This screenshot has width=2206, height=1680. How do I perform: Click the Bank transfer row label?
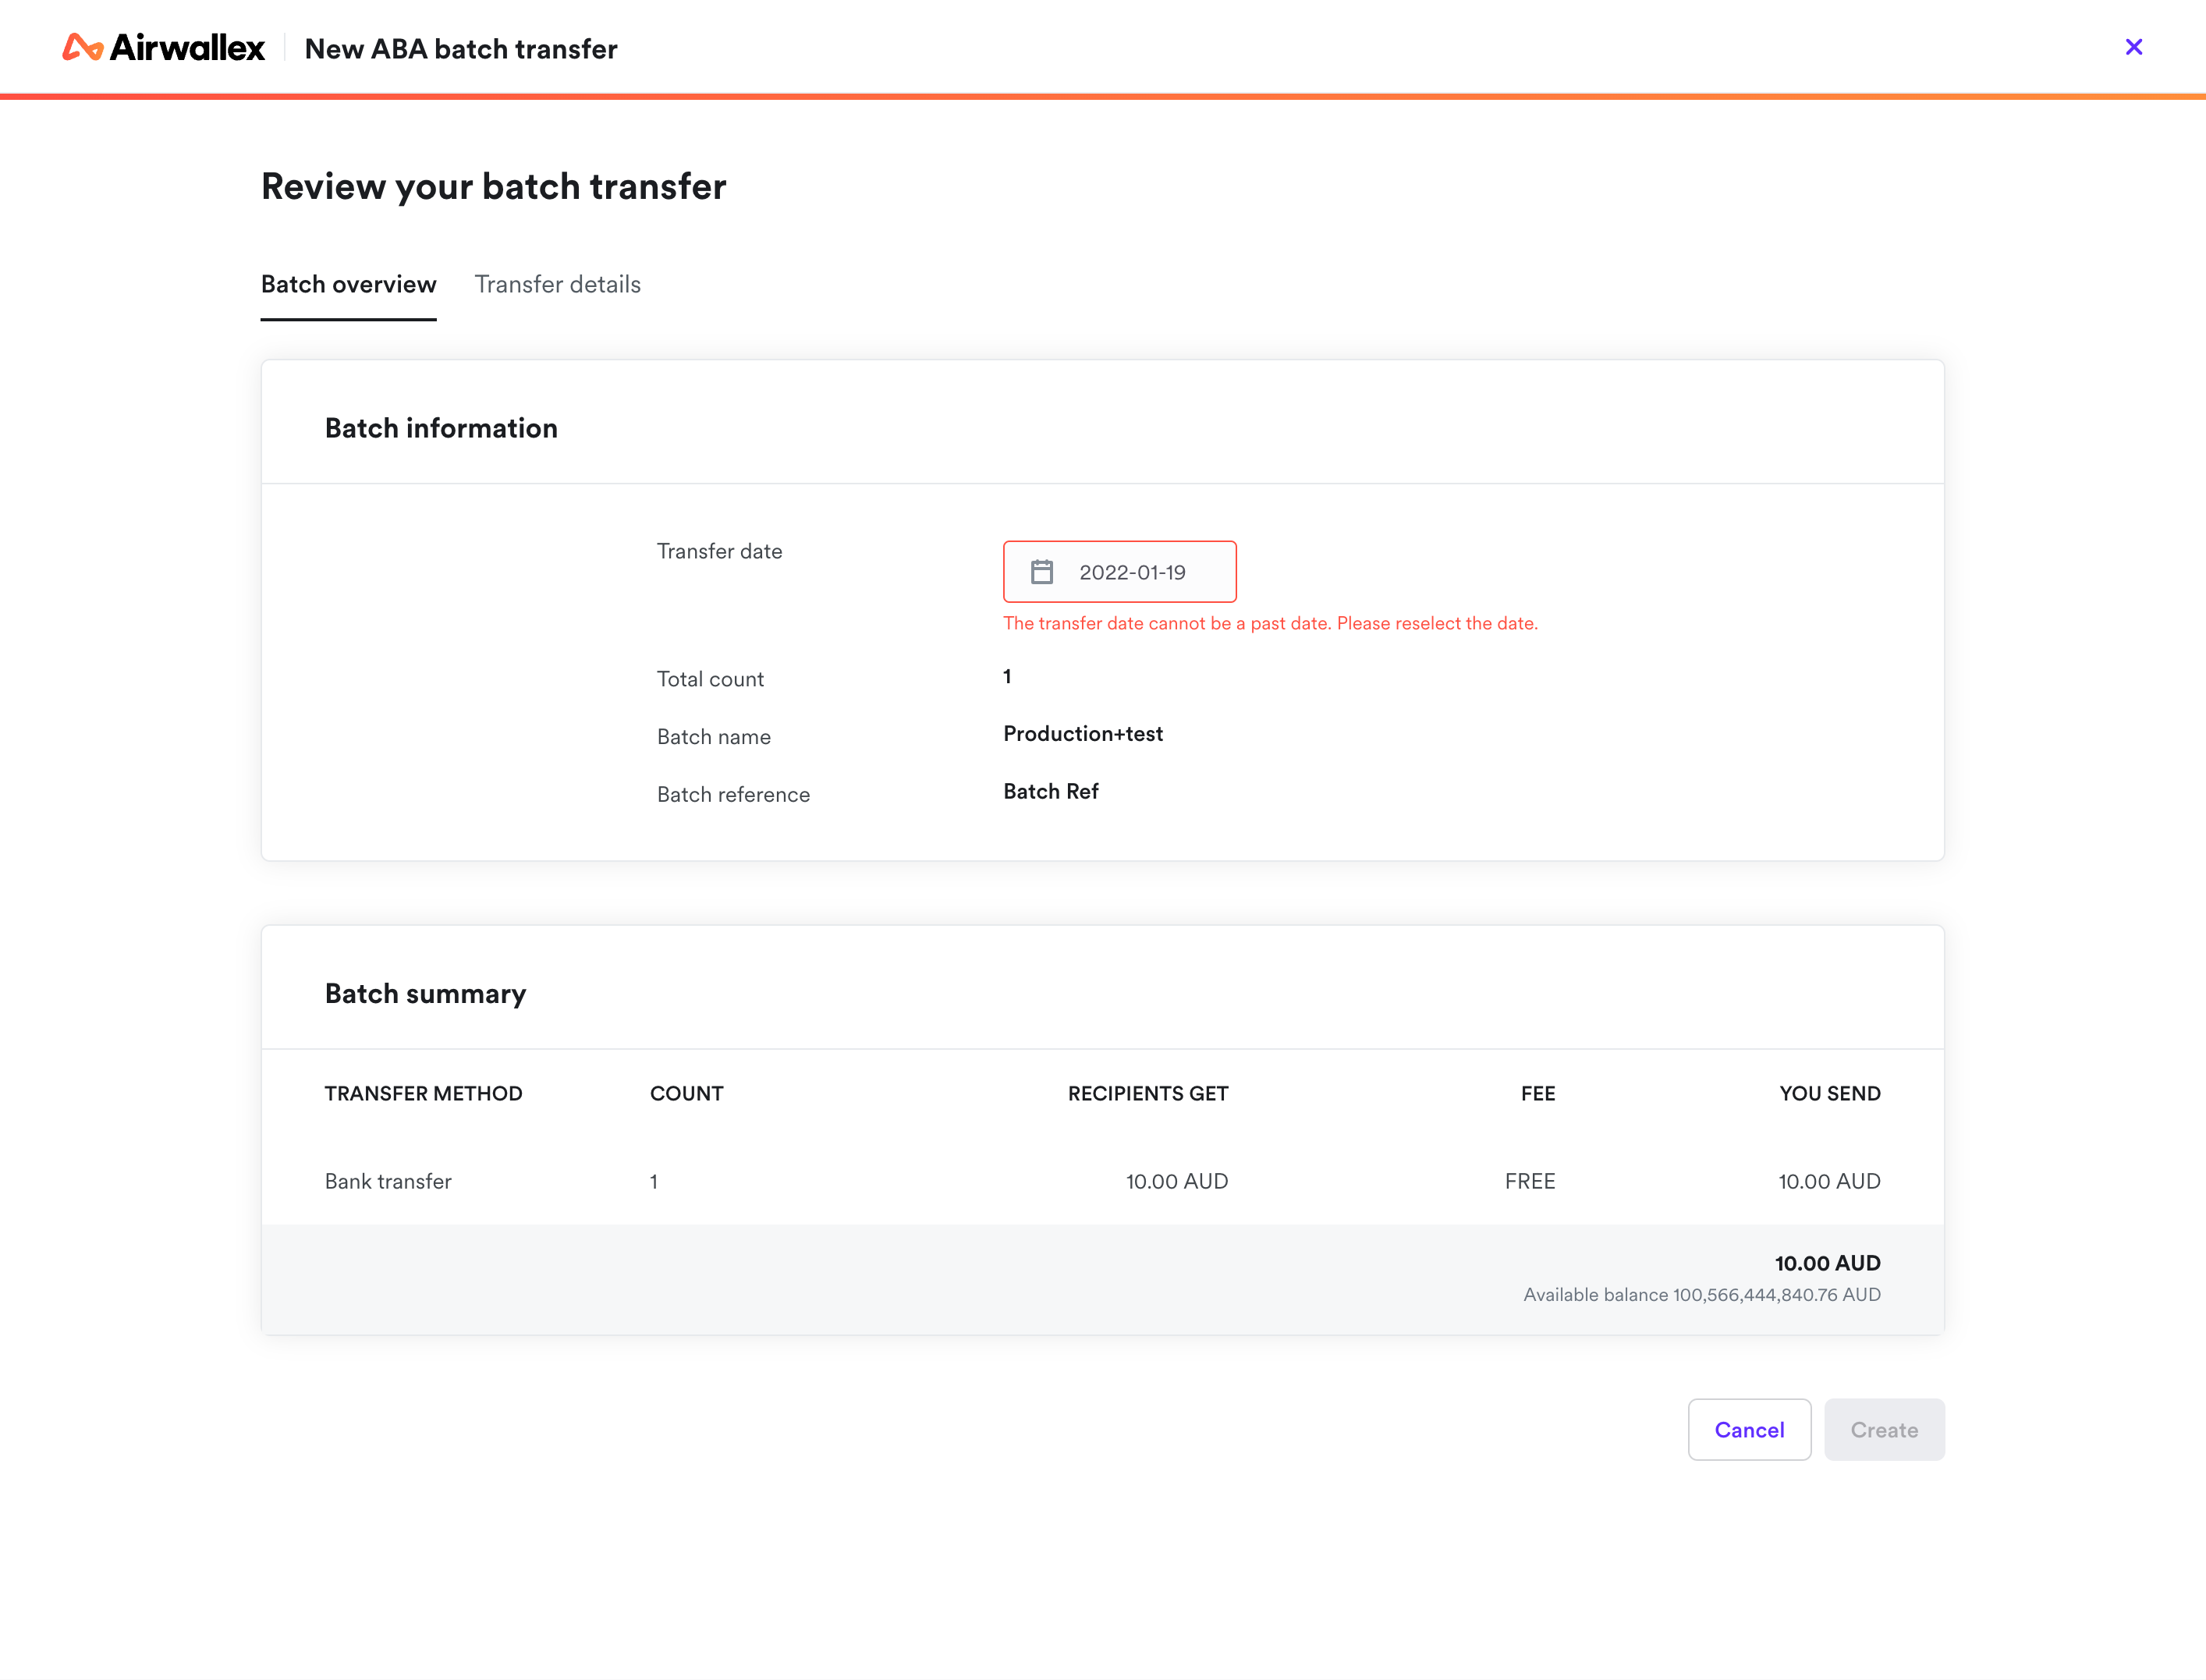388,1181
